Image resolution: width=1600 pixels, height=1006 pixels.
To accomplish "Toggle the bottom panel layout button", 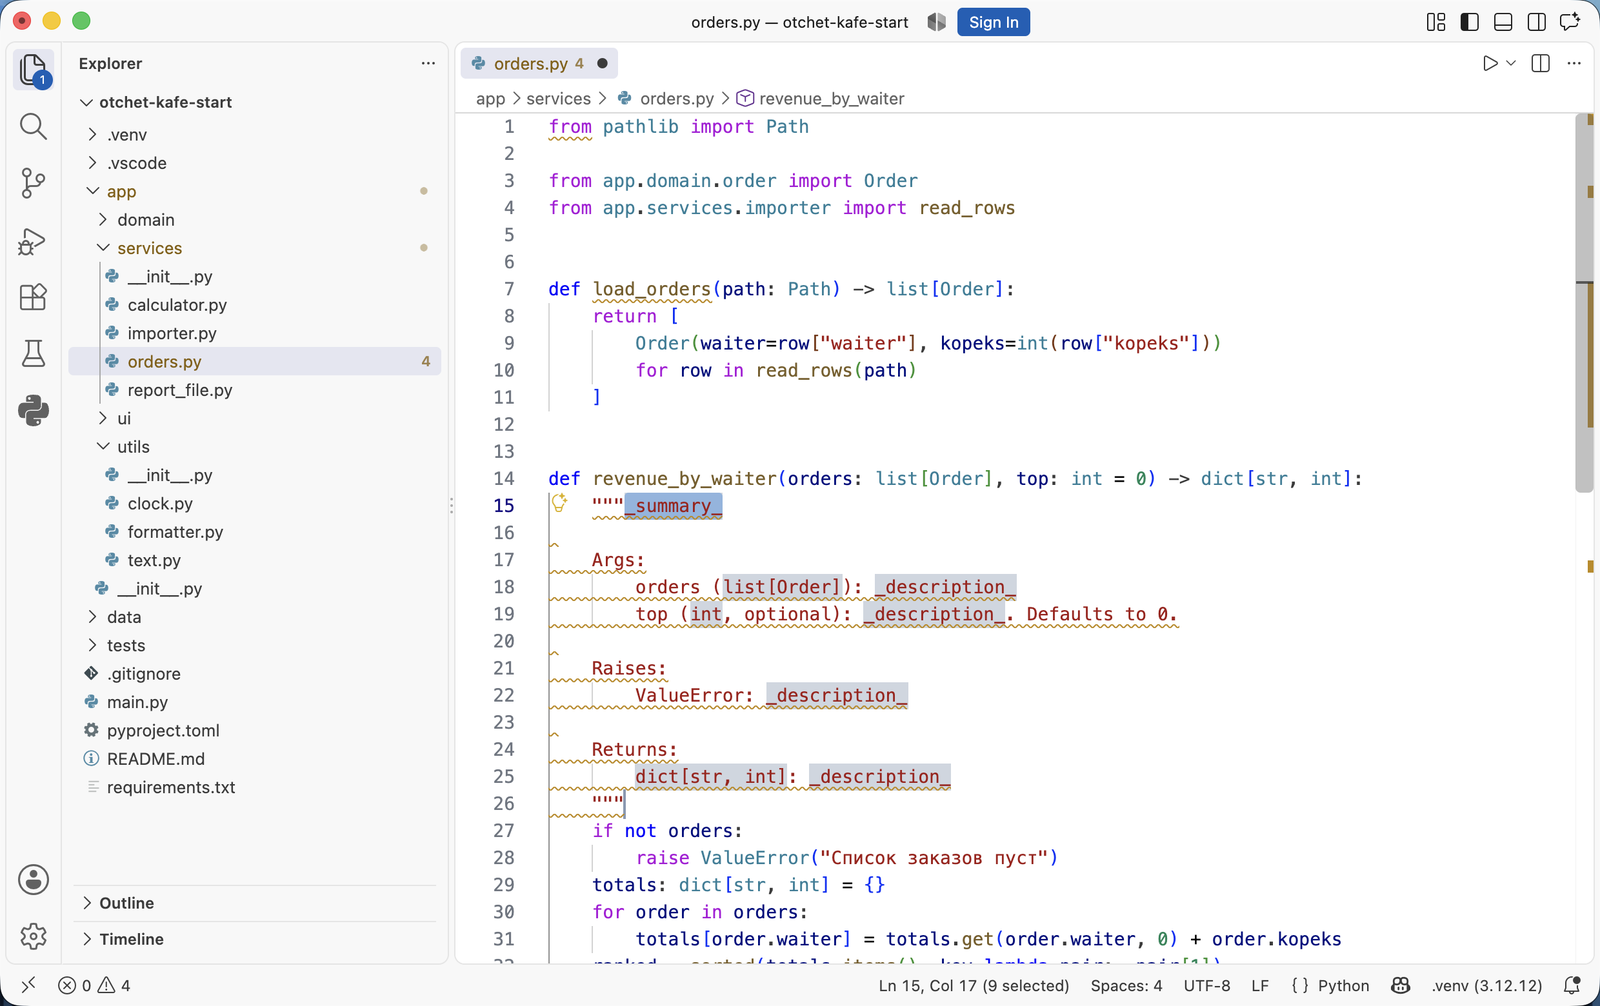I will coord(1503,22).
